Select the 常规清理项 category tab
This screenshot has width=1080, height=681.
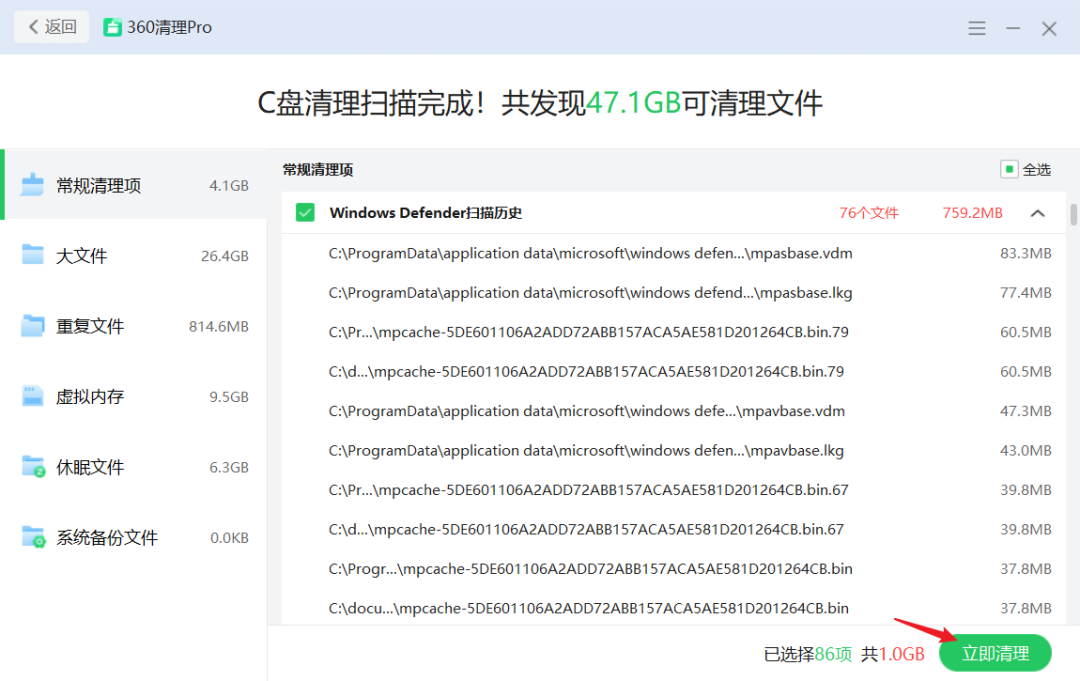tap(134, 185)
